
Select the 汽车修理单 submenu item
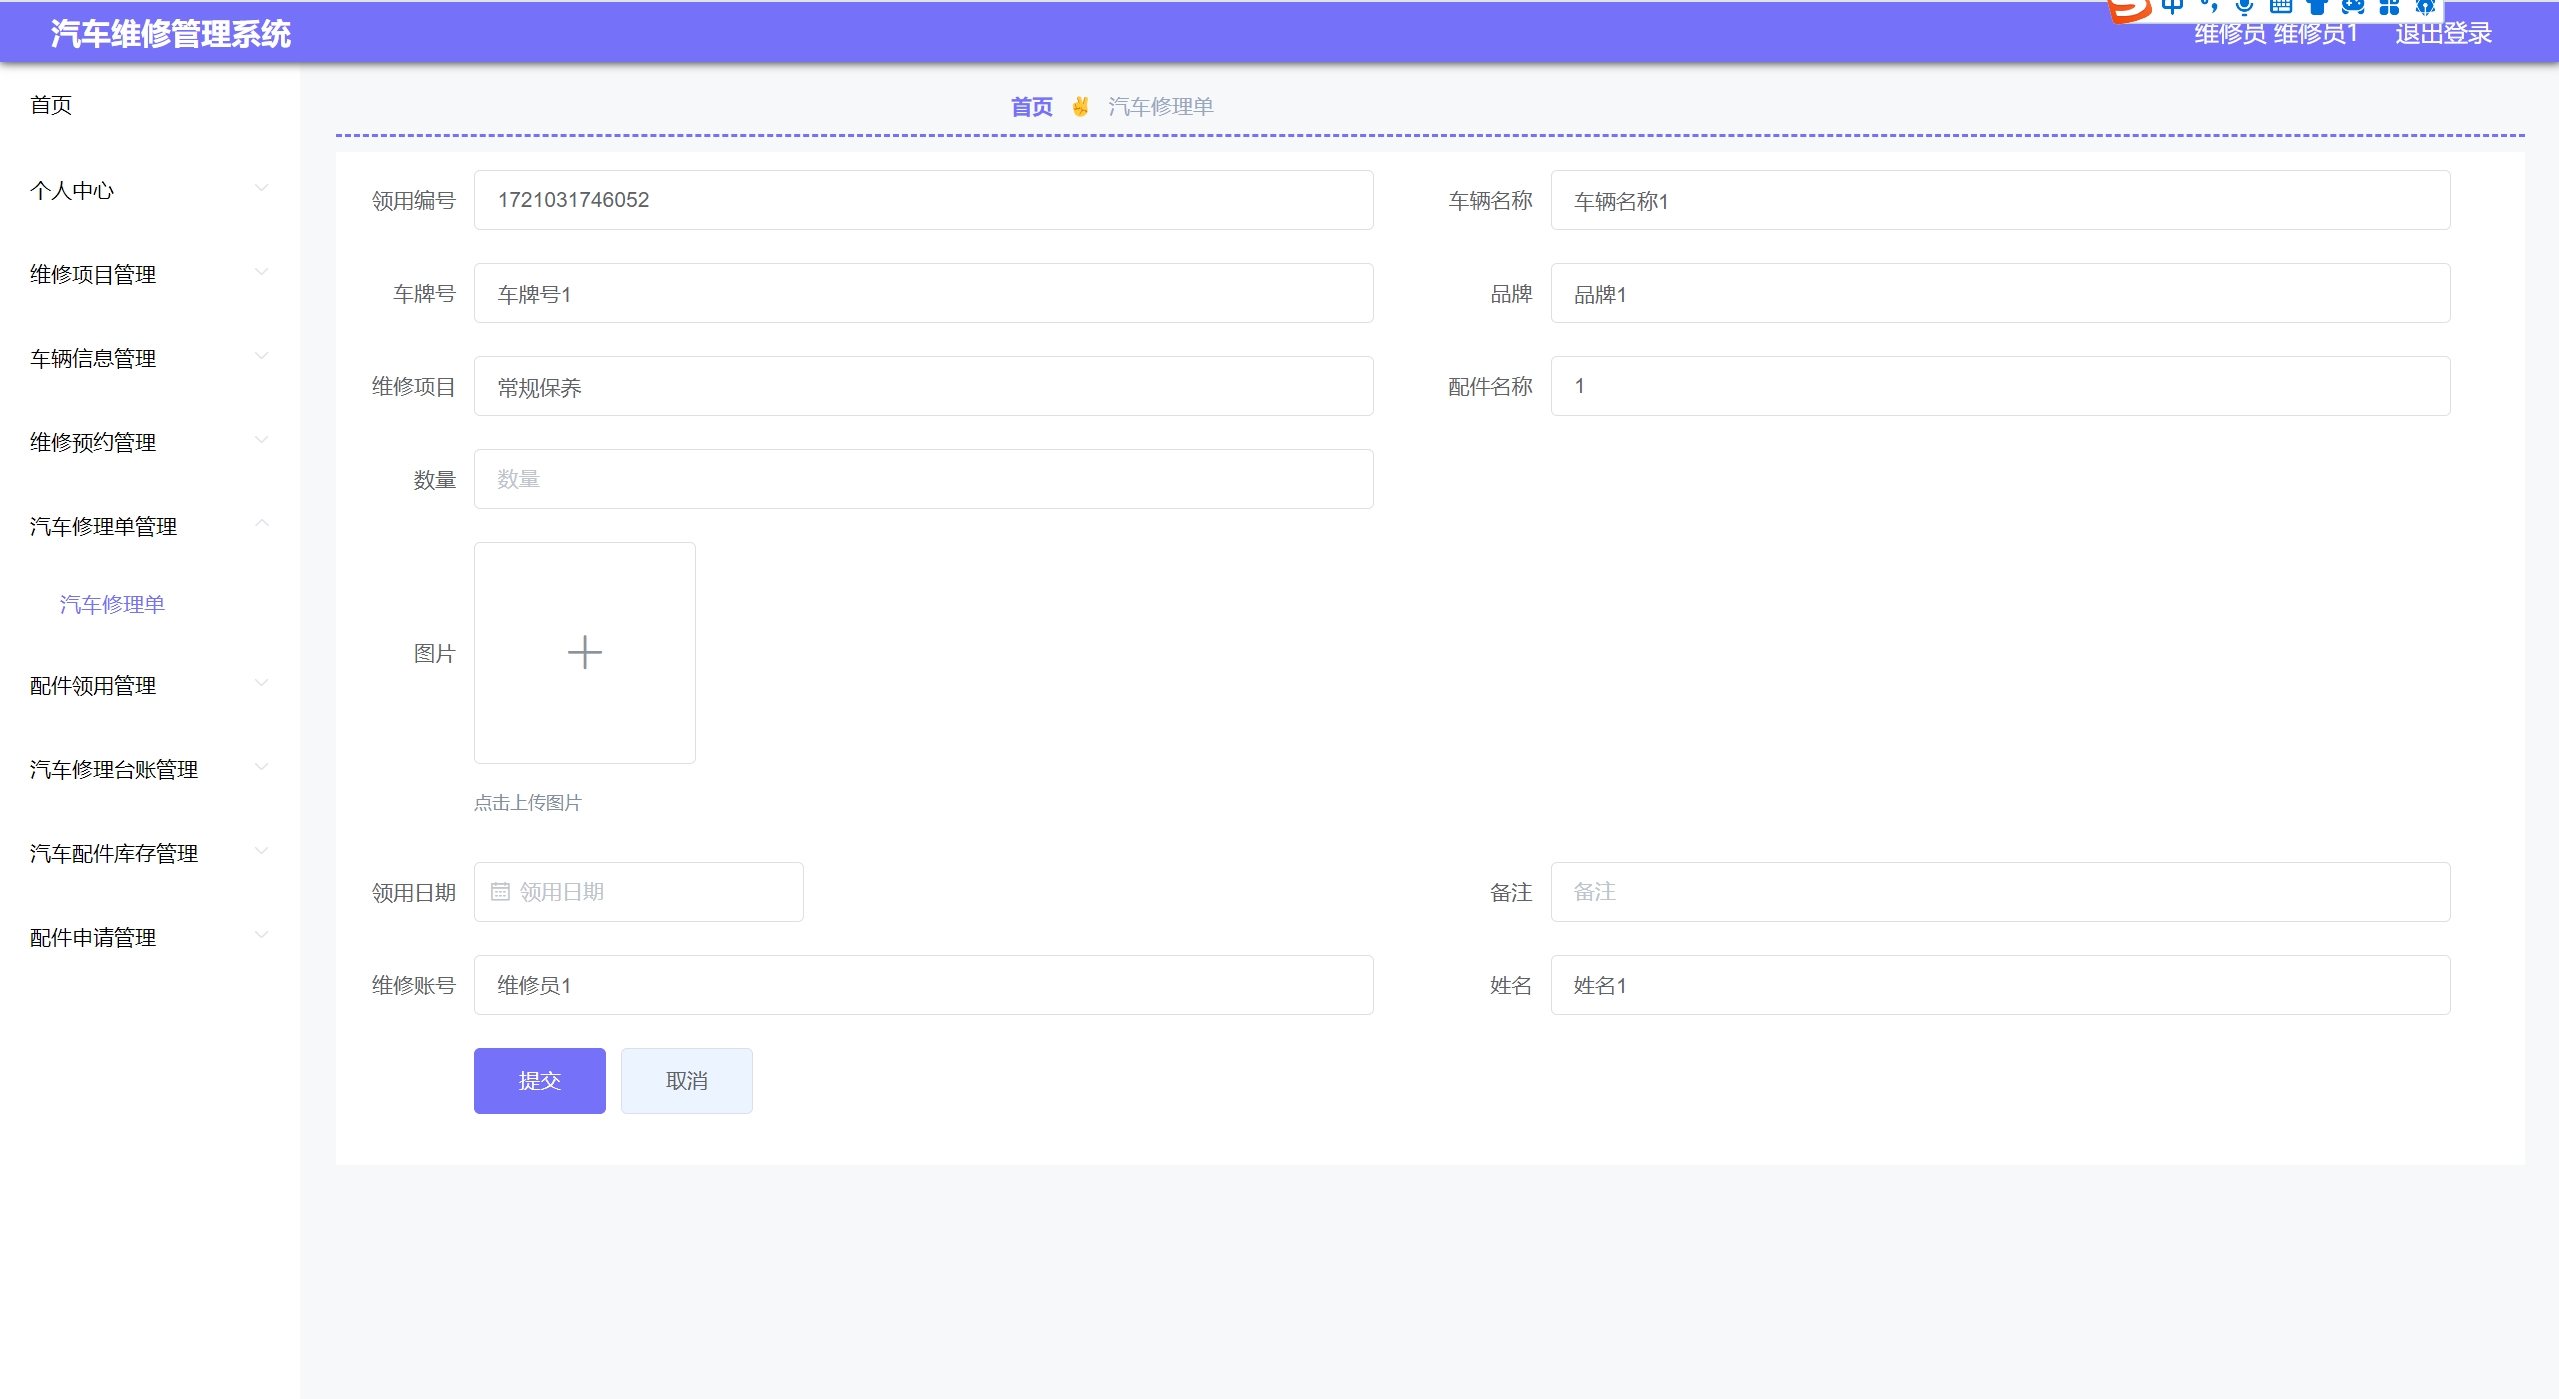tap(112, 604)
